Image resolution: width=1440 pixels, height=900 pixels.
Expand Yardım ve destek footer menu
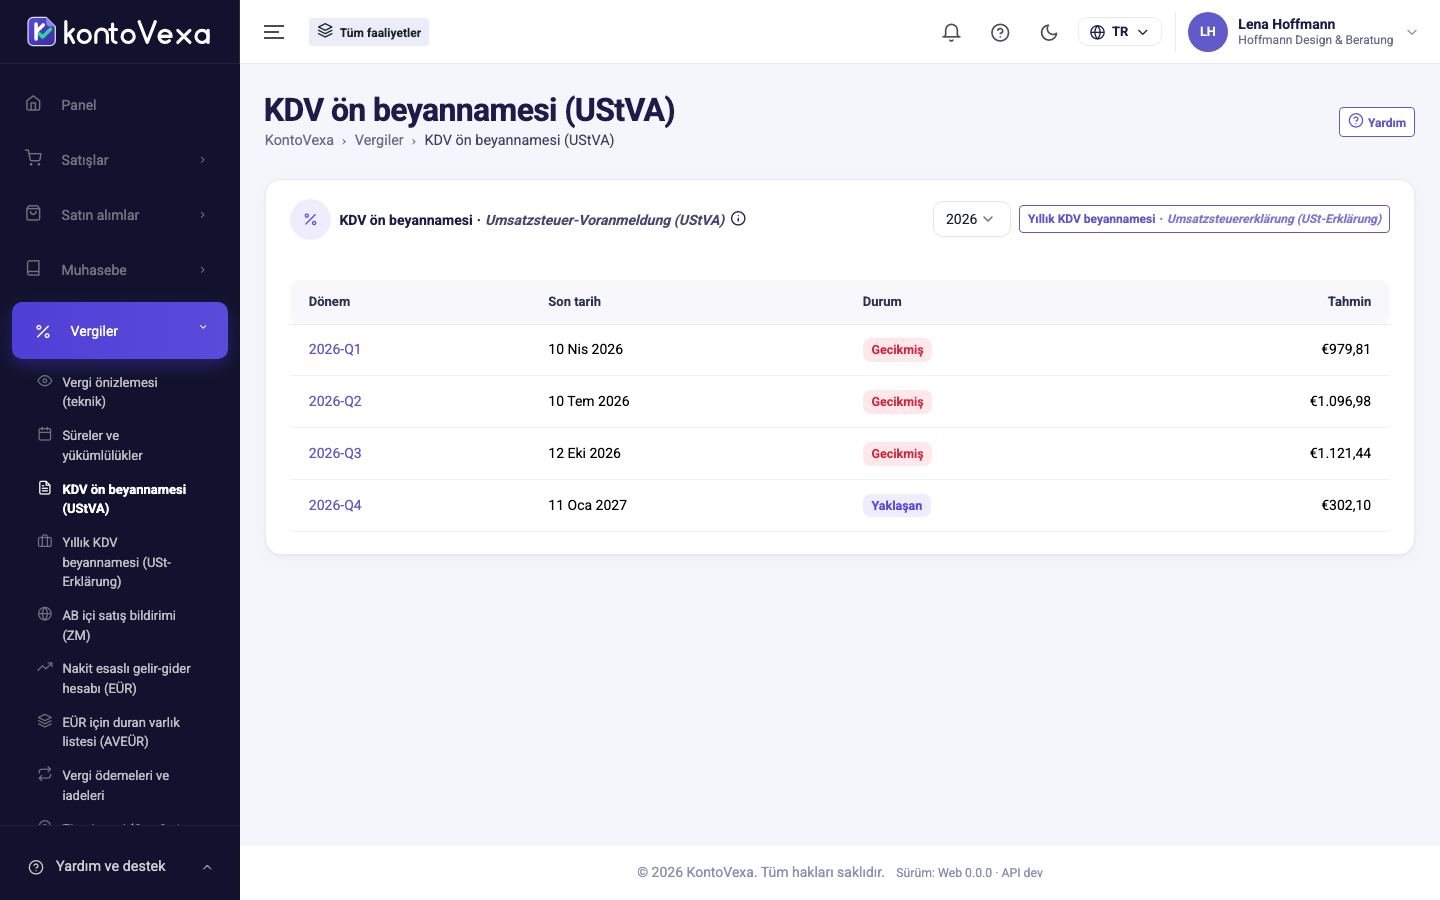point(120,866)
